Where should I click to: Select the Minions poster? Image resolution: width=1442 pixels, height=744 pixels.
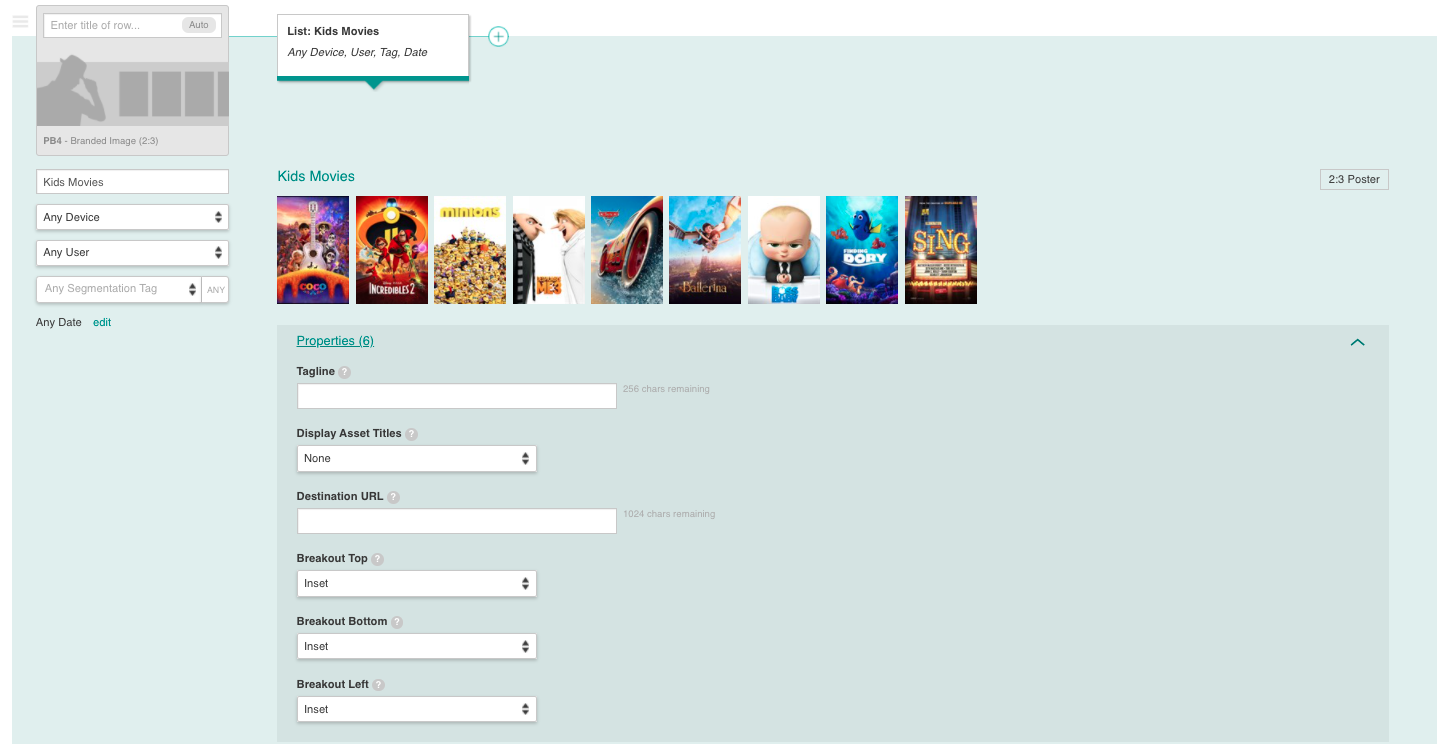click(x=470, y=250)
